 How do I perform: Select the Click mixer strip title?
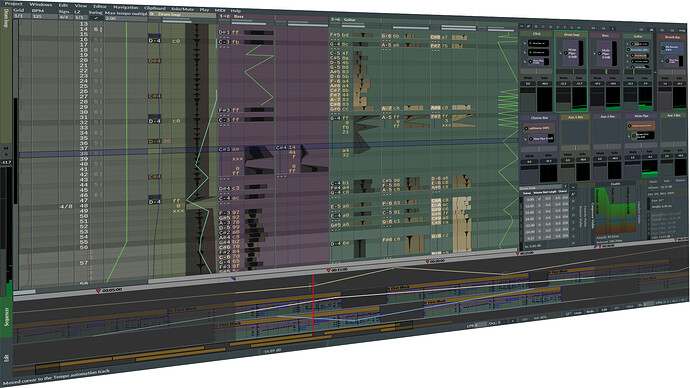[536, 33]
